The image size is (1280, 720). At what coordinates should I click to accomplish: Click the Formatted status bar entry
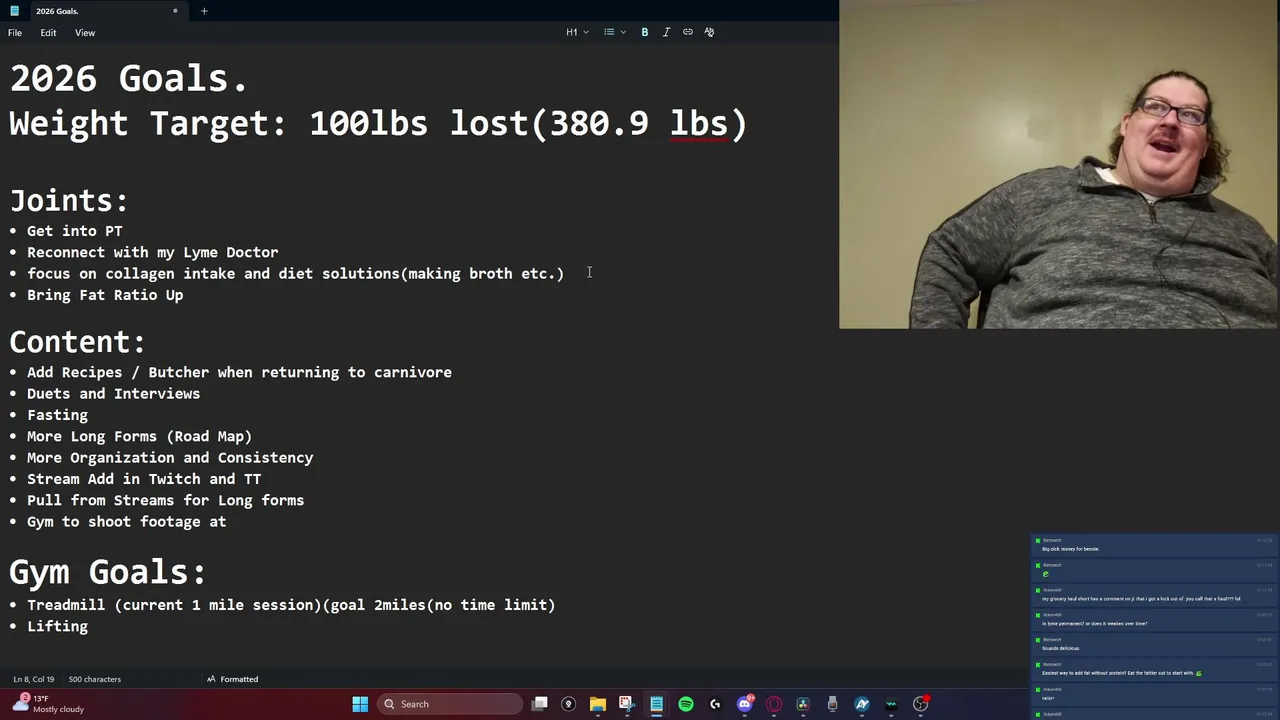point(232,679)
